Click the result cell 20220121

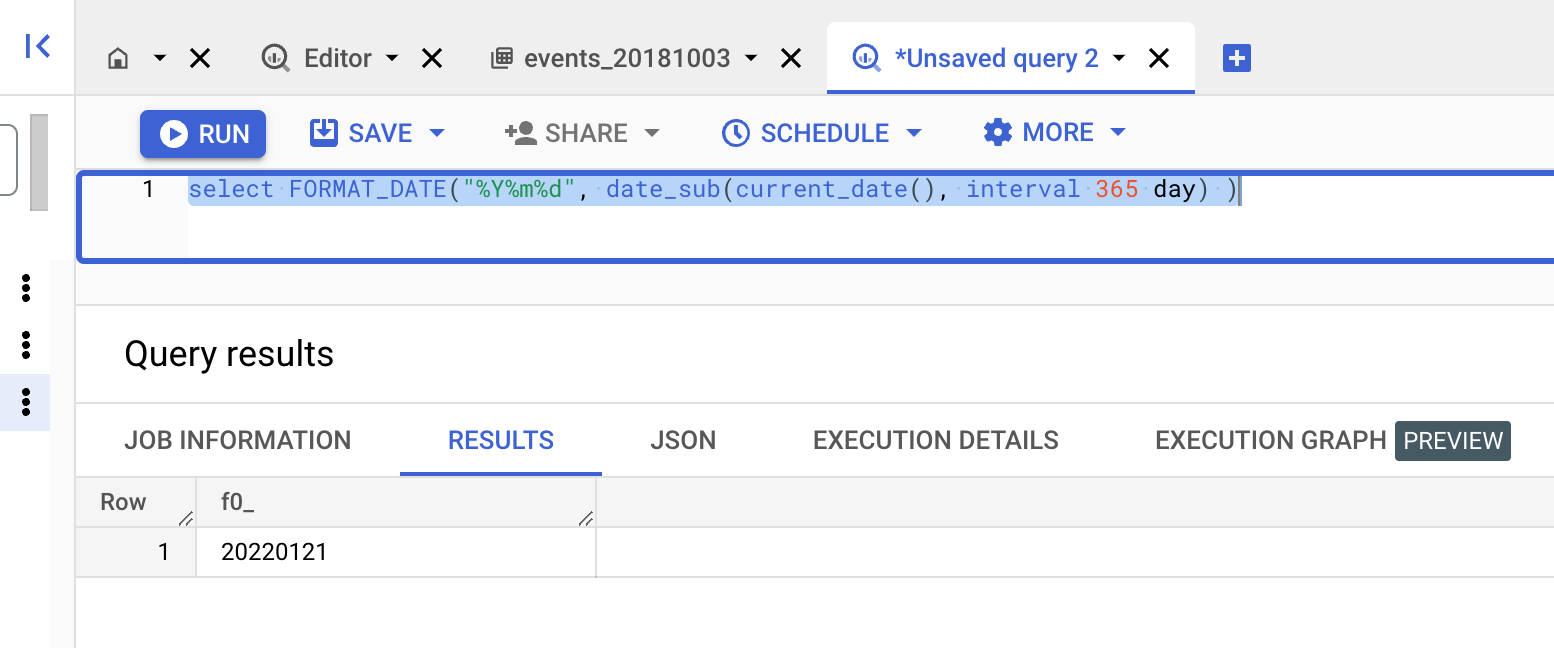pyautogui.click(x=275, y=552)
